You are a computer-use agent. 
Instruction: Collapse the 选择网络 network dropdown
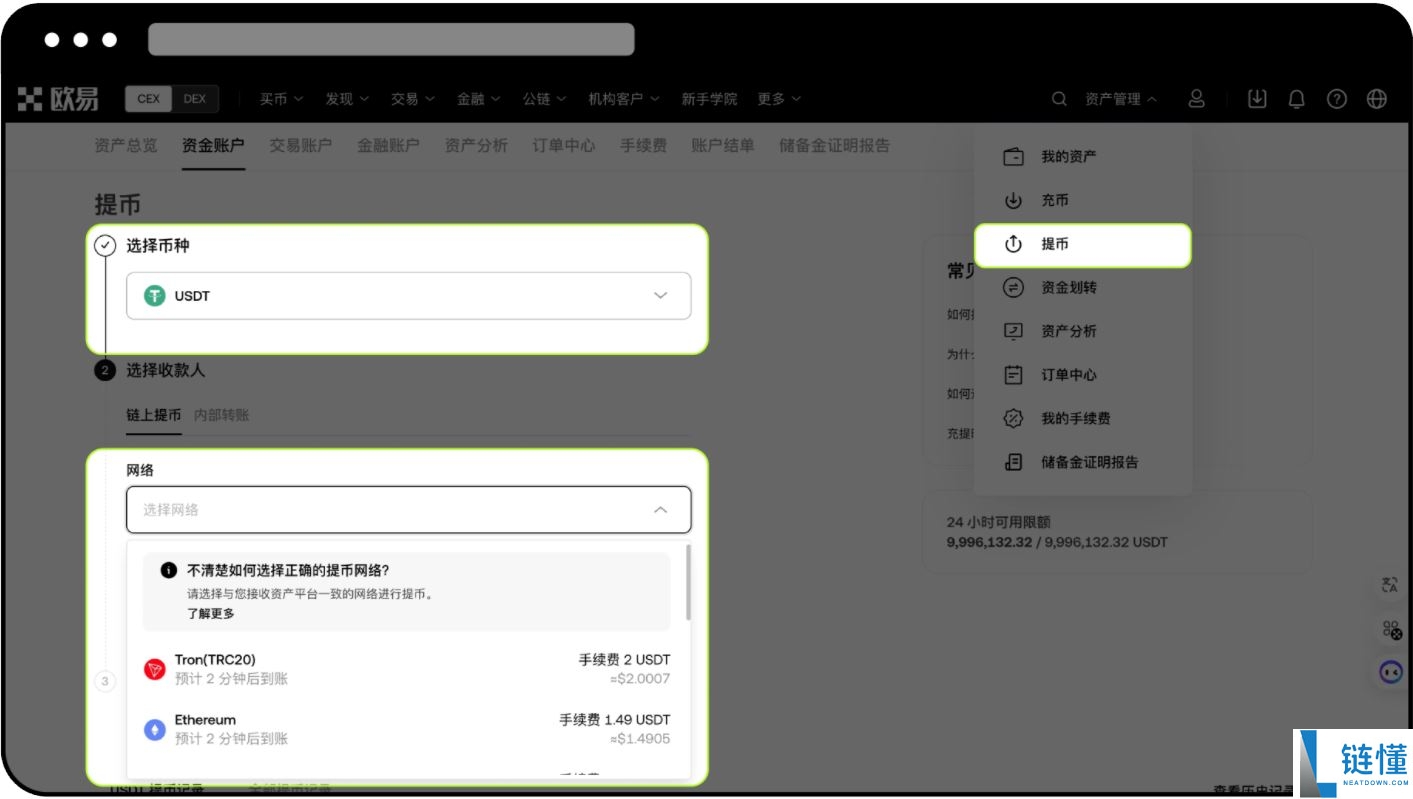pyautogui.click(x=408, y=510)
